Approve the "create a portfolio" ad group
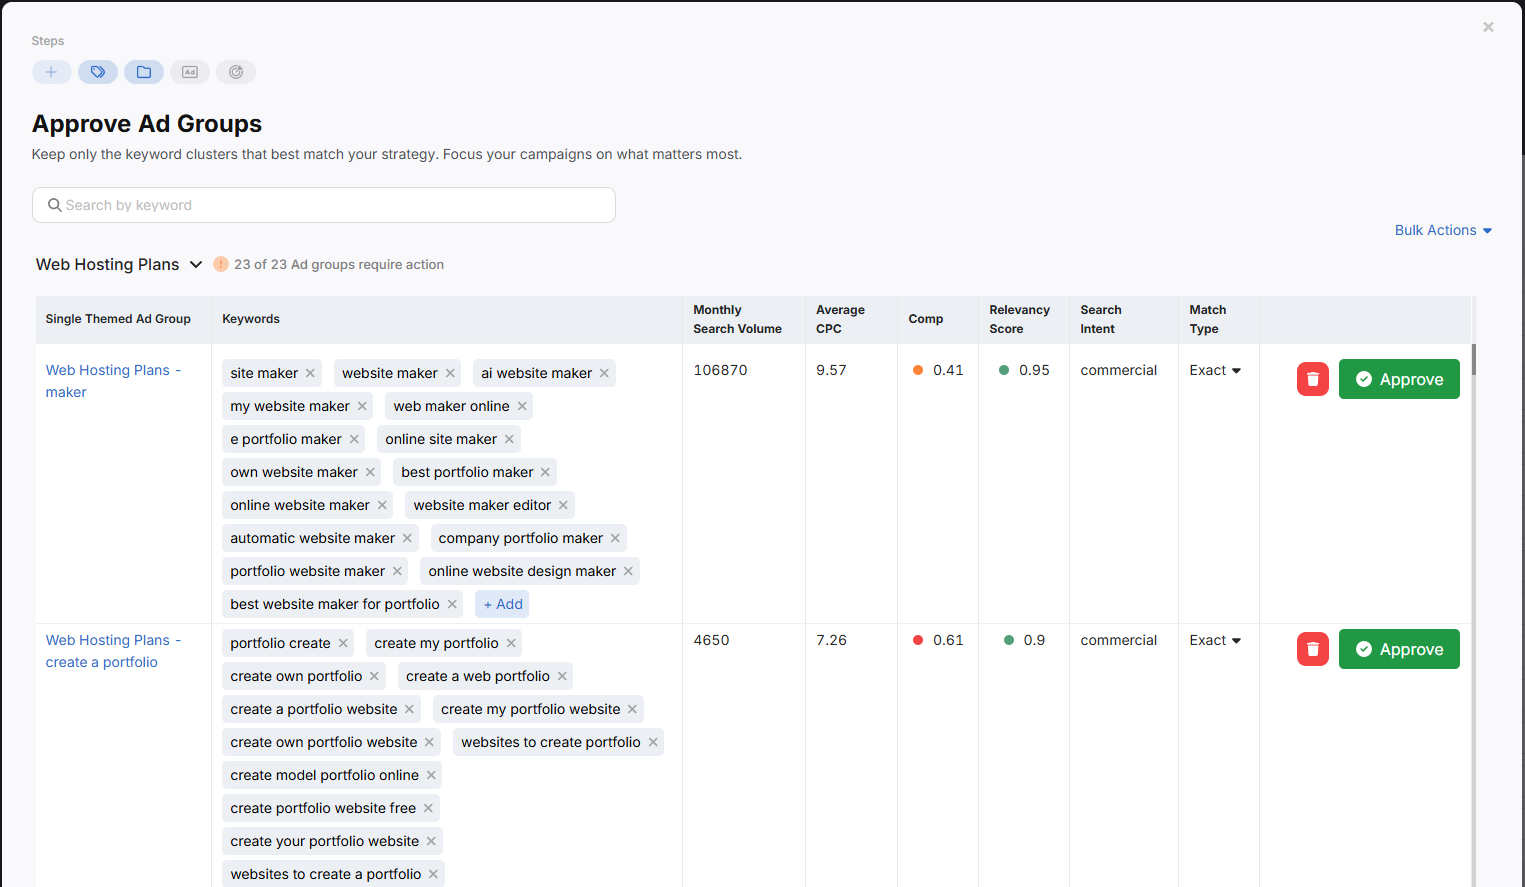 click(x=1399, y=648)
